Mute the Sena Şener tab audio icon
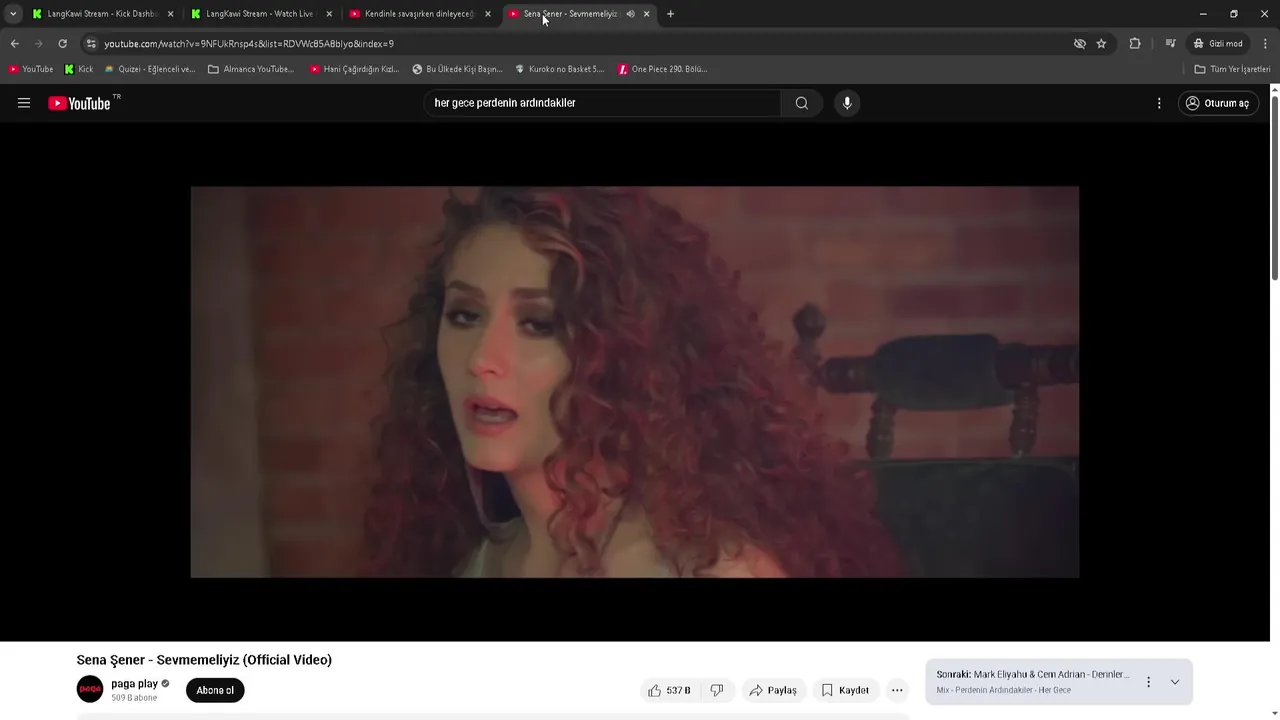The height and width of the screenshot is (720, 1280). point(630,14)
